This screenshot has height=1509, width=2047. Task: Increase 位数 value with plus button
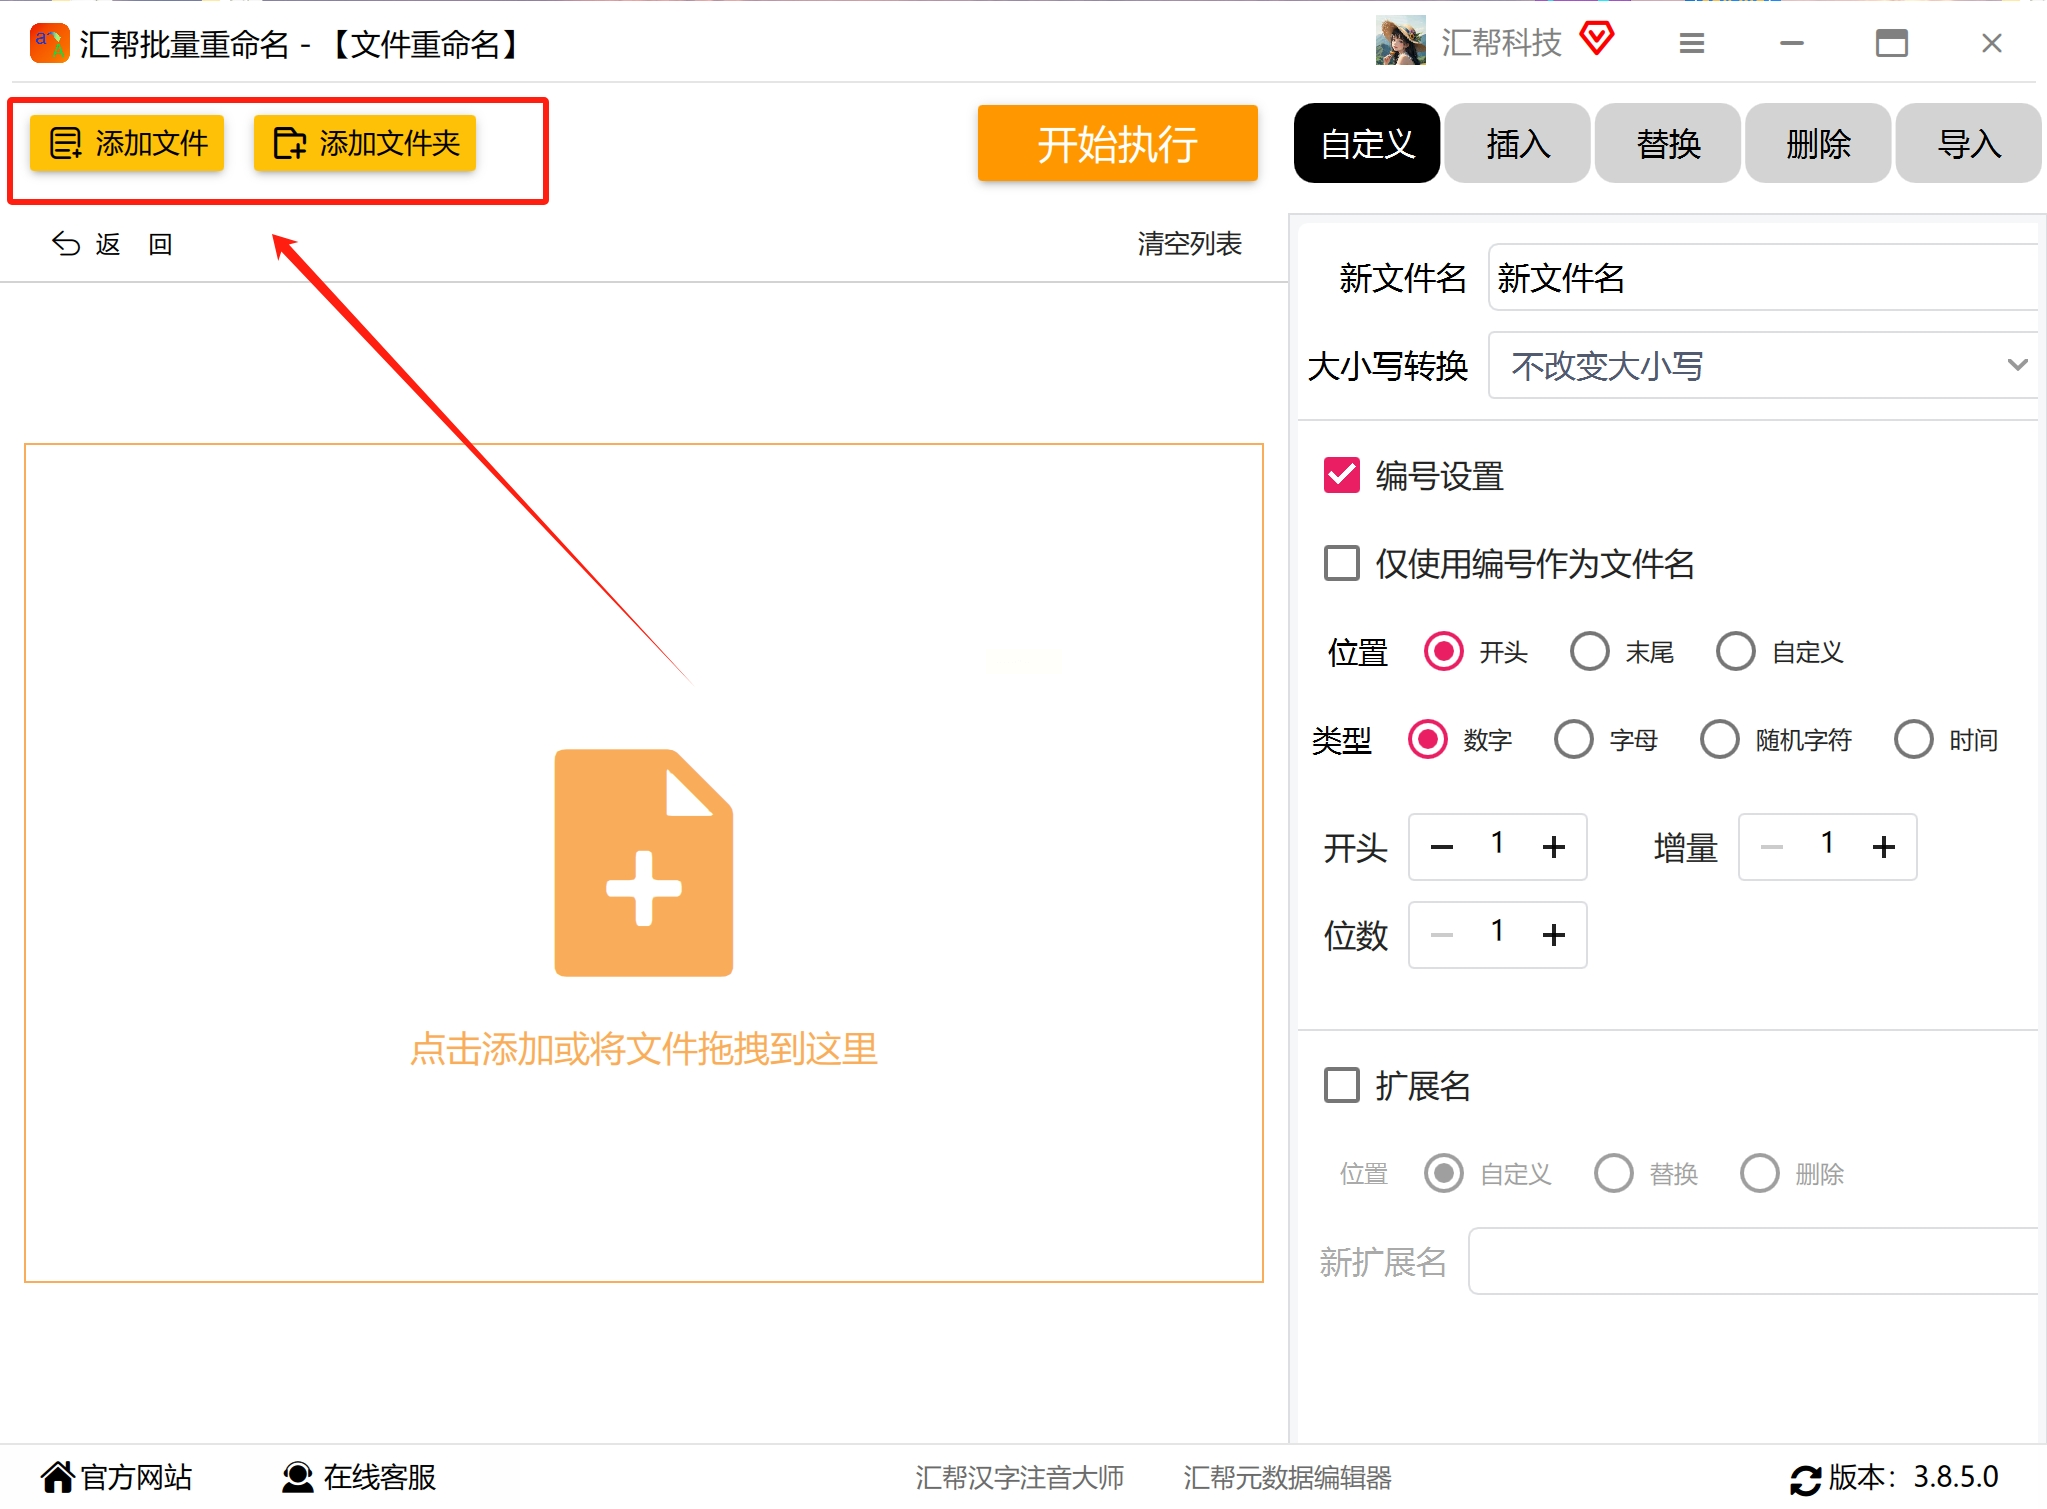tap(1553, 935)
